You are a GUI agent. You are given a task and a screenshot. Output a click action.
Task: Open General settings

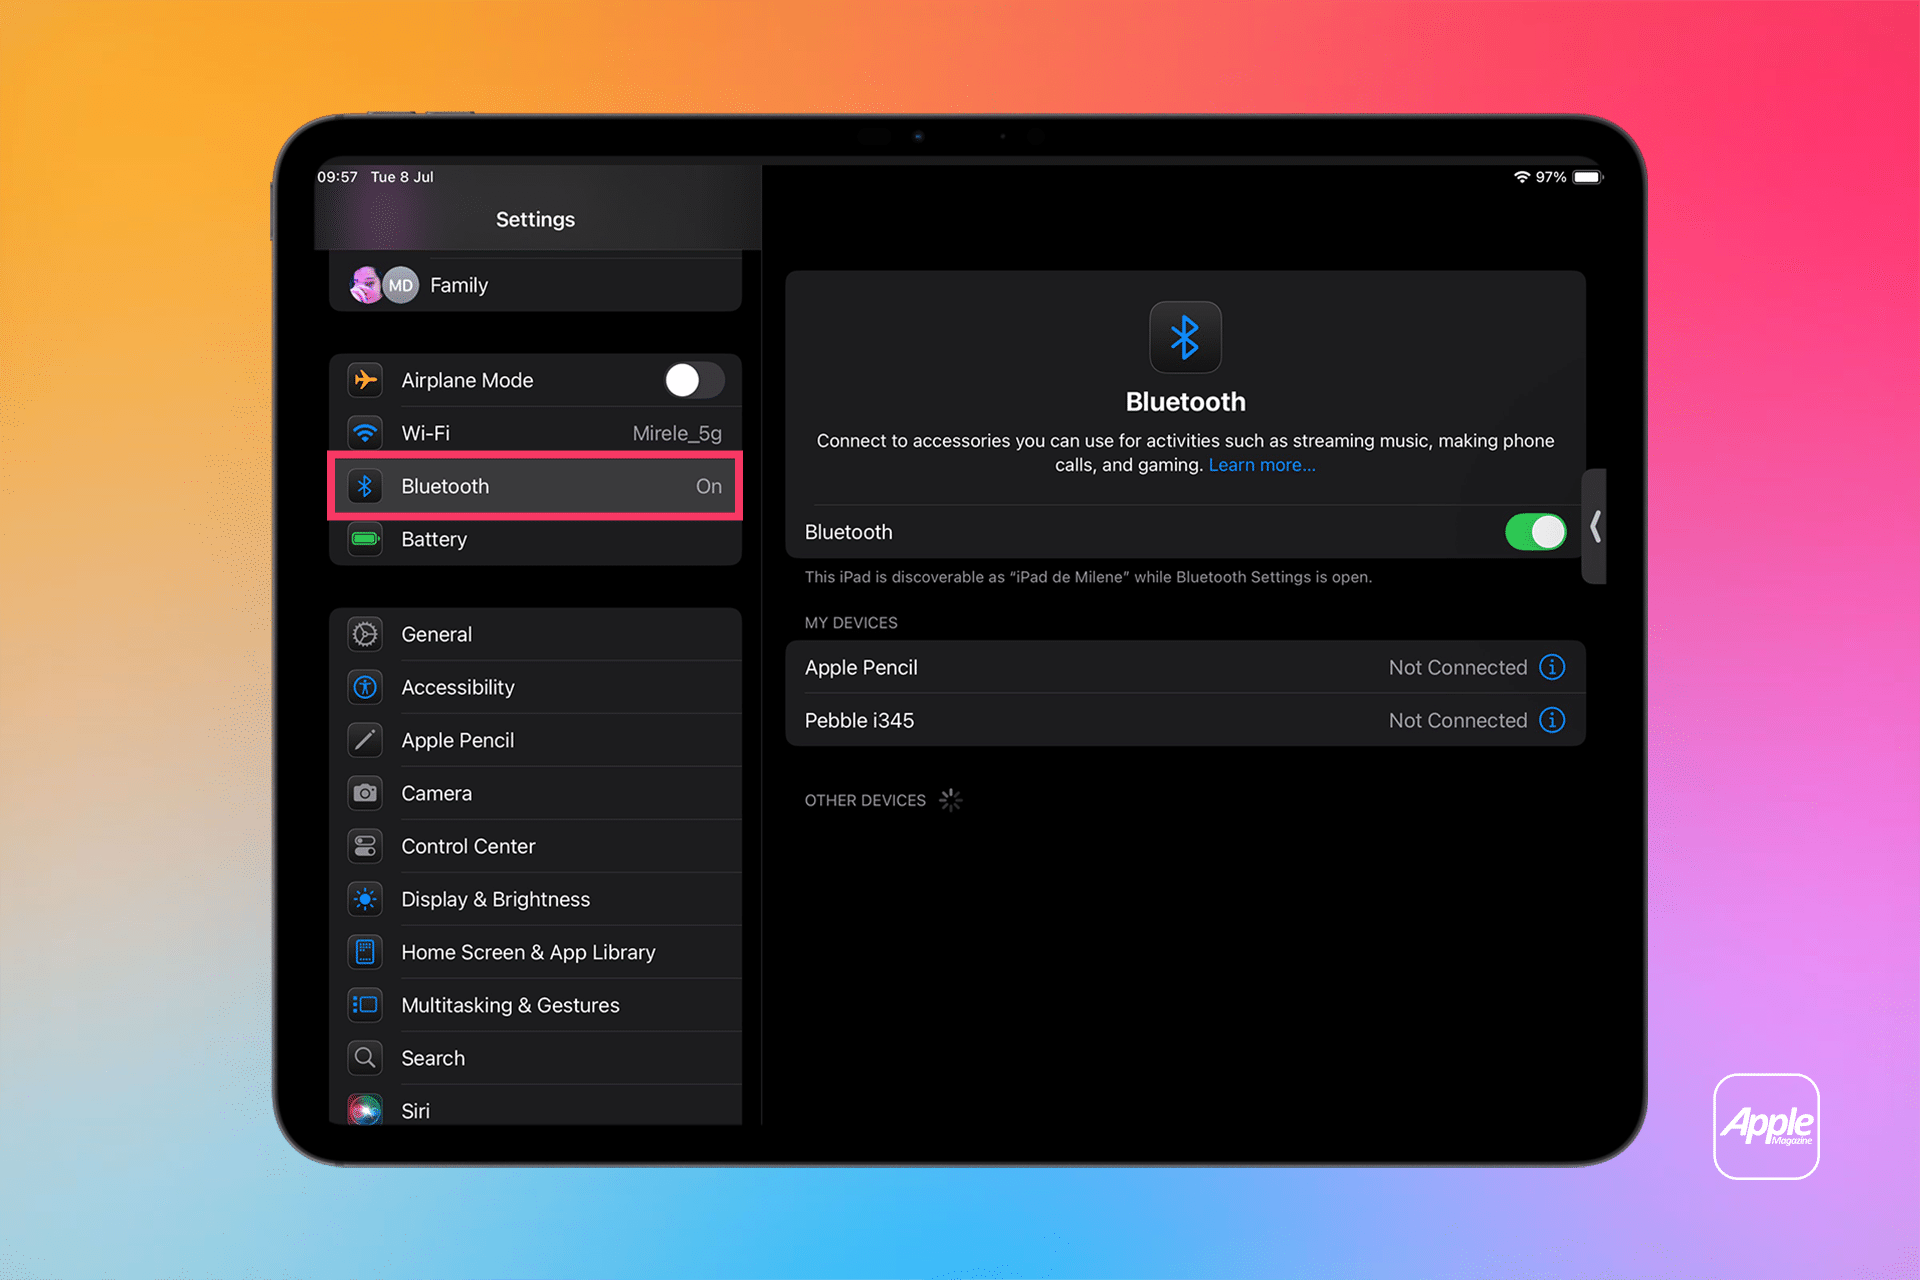535,634
